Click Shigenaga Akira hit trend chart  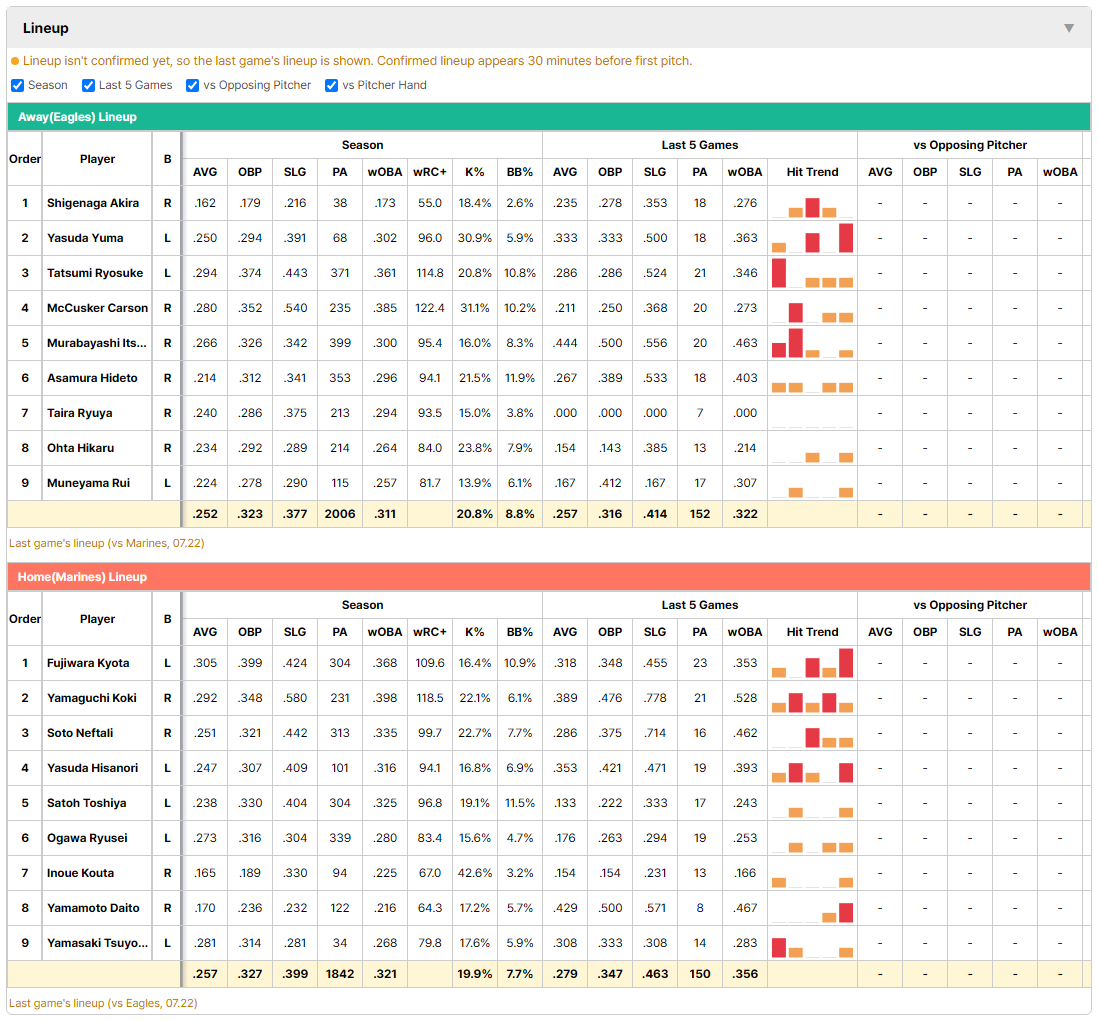click(x=812, y=203)
